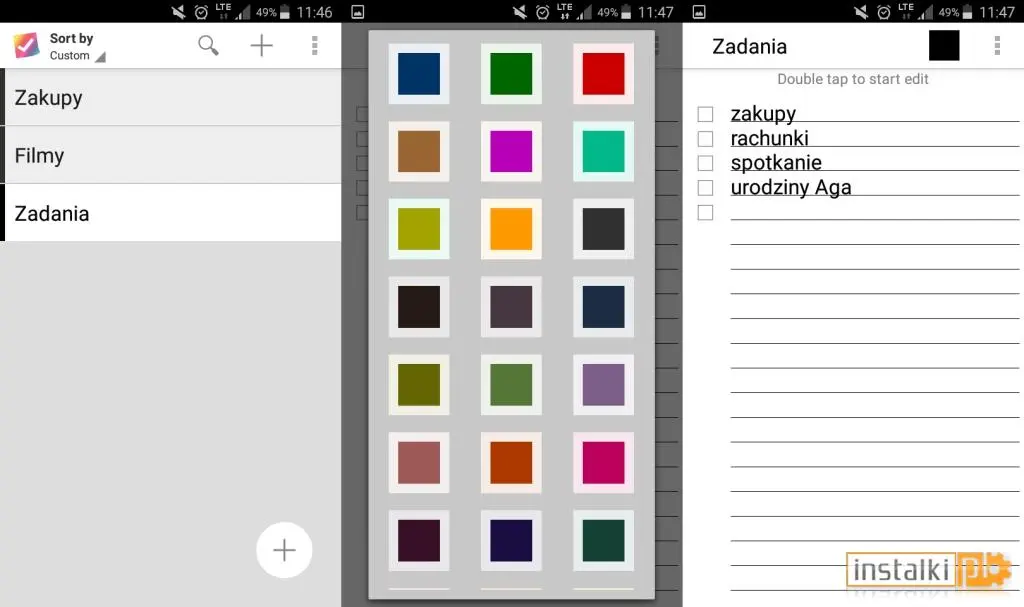This screenshot has height=607, width=1024.
Task: Add a new list with toolbar plus icon
Action: click(261, 45)
